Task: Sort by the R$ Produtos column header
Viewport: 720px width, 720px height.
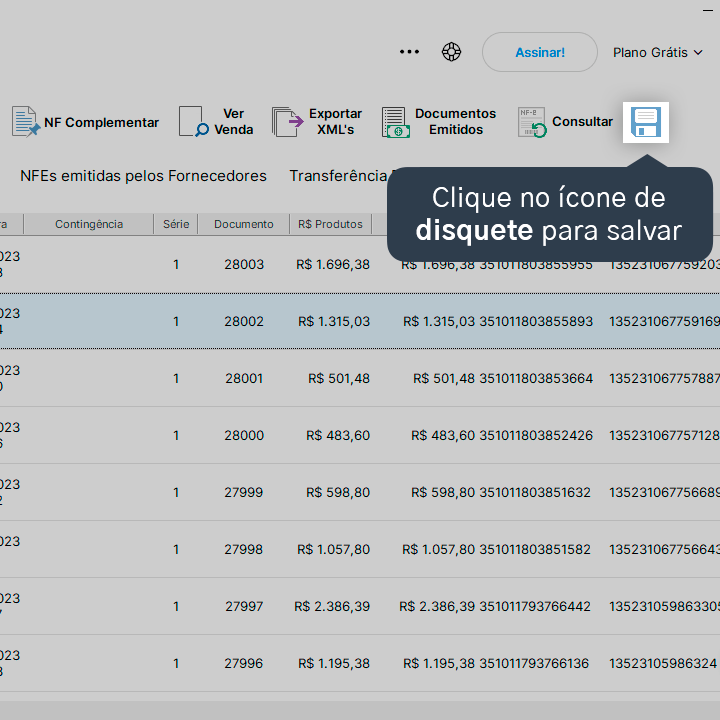Action: (x=330, y=224)
